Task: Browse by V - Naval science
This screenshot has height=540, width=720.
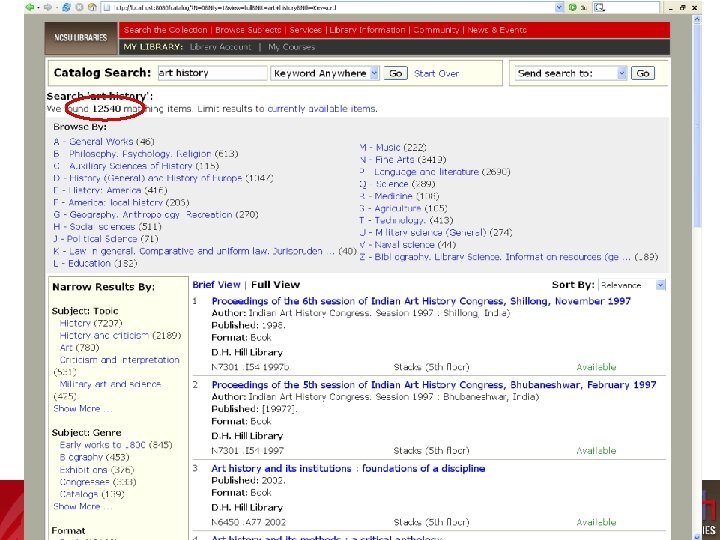Action: [x=397, y=245]
